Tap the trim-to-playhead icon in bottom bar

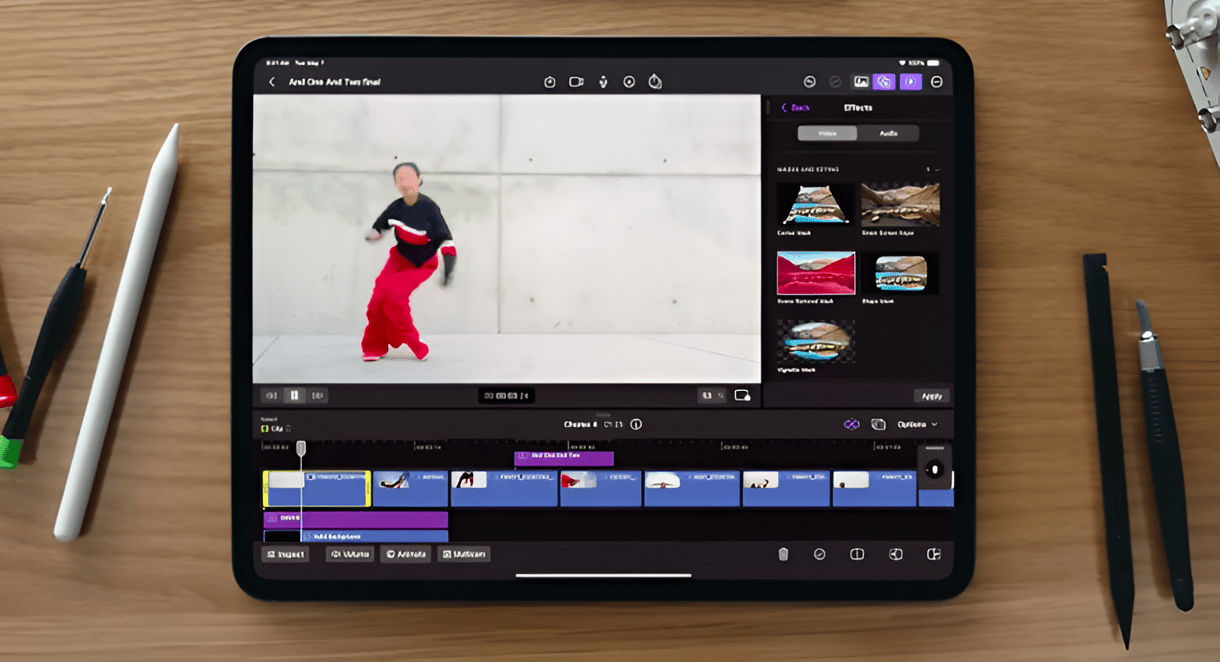tap(896, 554)
